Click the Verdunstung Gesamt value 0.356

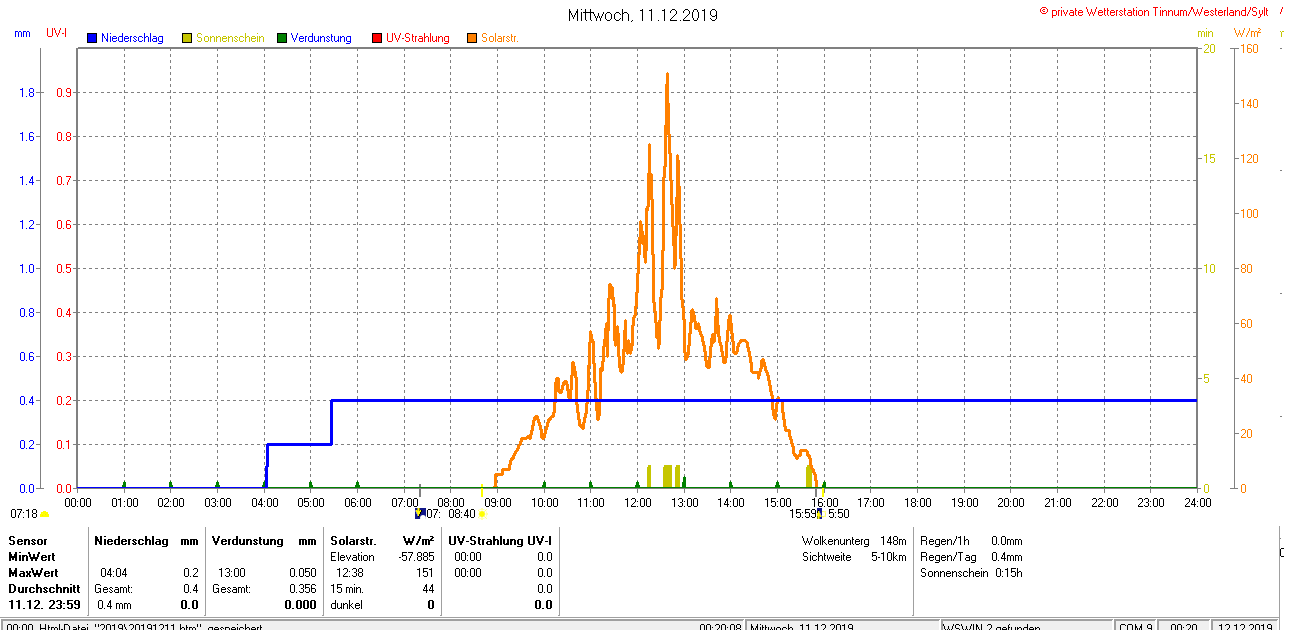click(302, 589)
